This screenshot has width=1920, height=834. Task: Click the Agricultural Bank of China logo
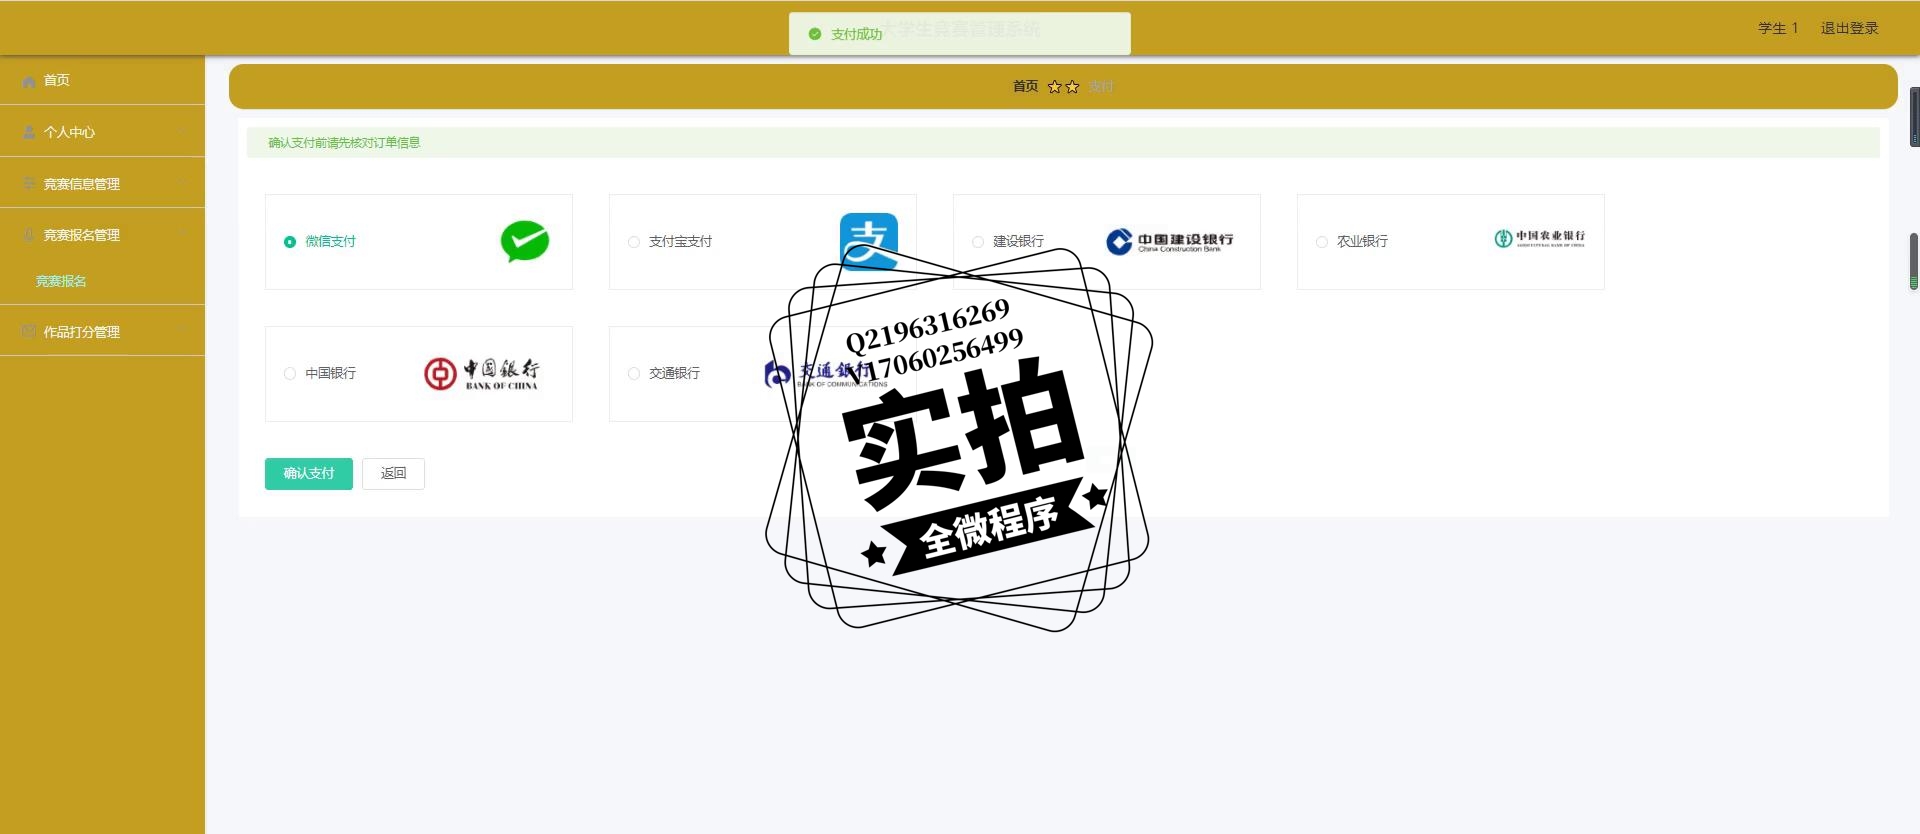(1539, 238)
